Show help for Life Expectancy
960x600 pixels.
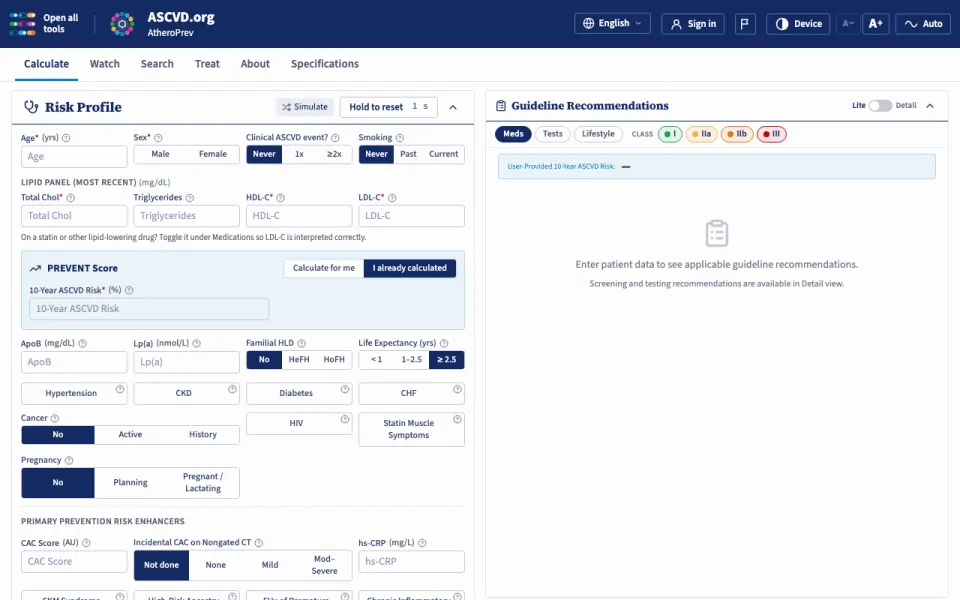pyautogui.click(x=444, y=343)
